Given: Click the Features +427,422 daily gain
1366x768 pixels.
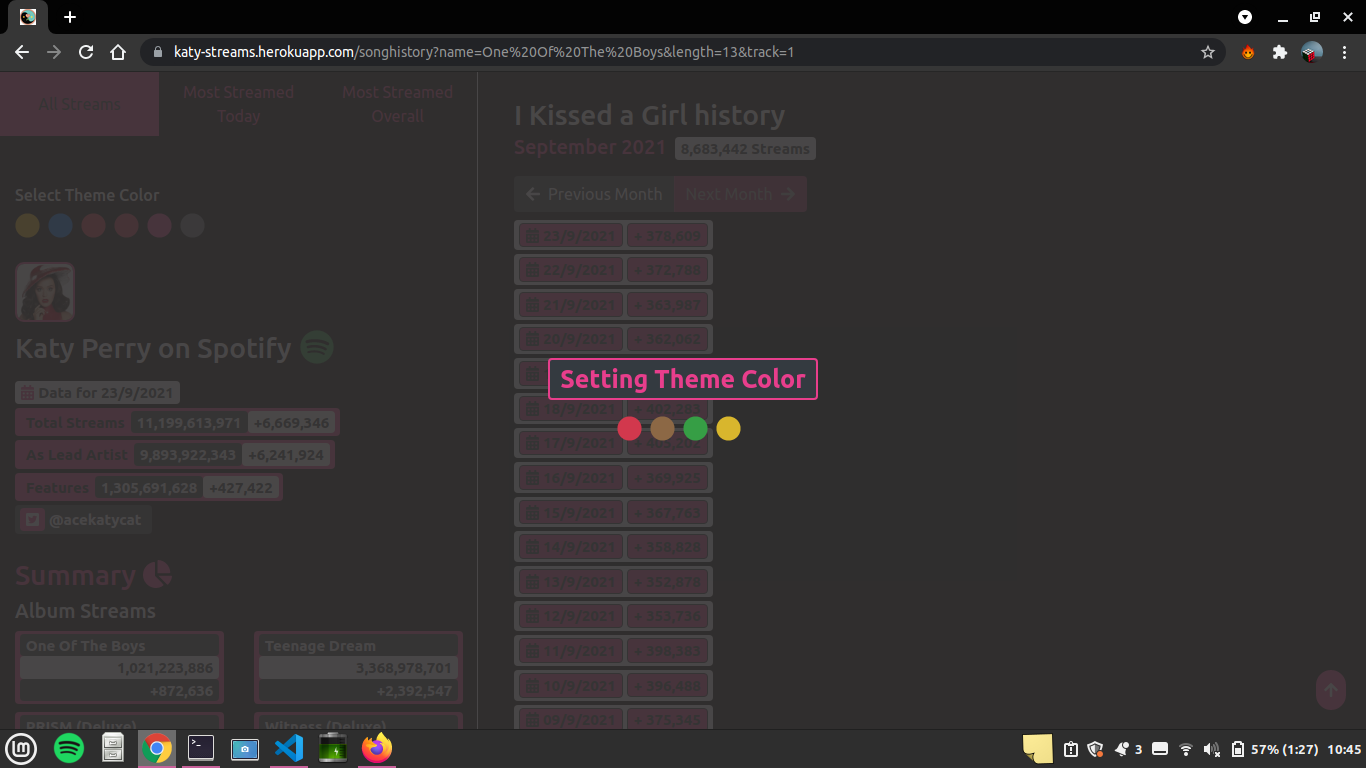Looking at the screenshot, I should tap(240, 488).
